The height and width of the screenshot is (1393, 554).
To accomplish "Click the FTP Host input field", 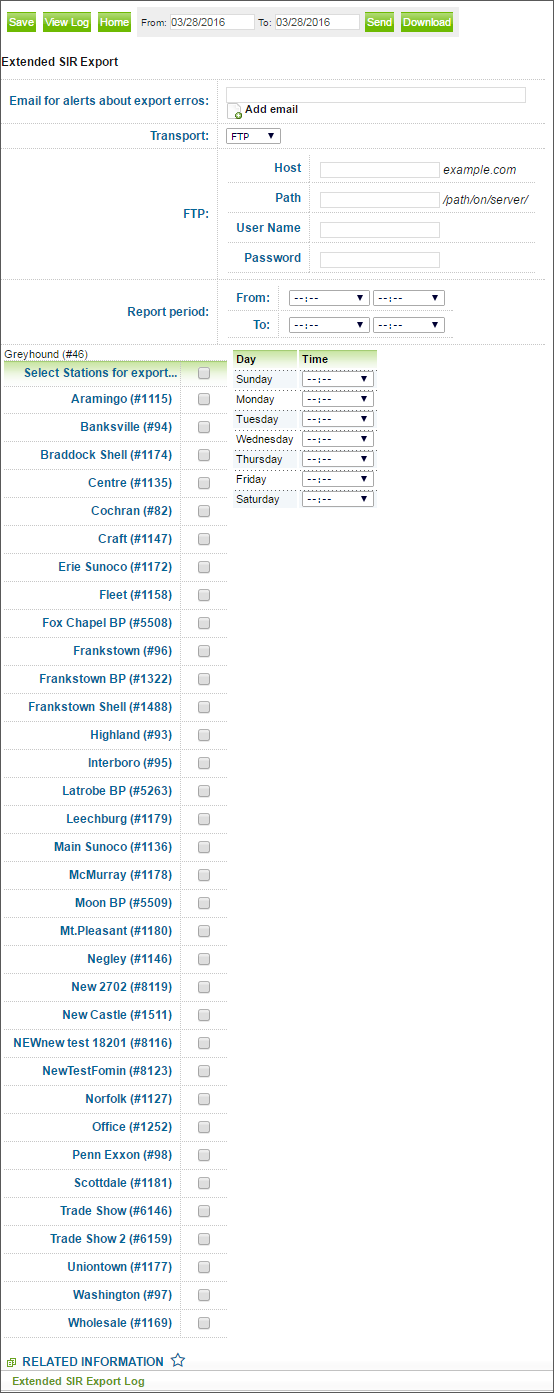I will click(380, 170).
